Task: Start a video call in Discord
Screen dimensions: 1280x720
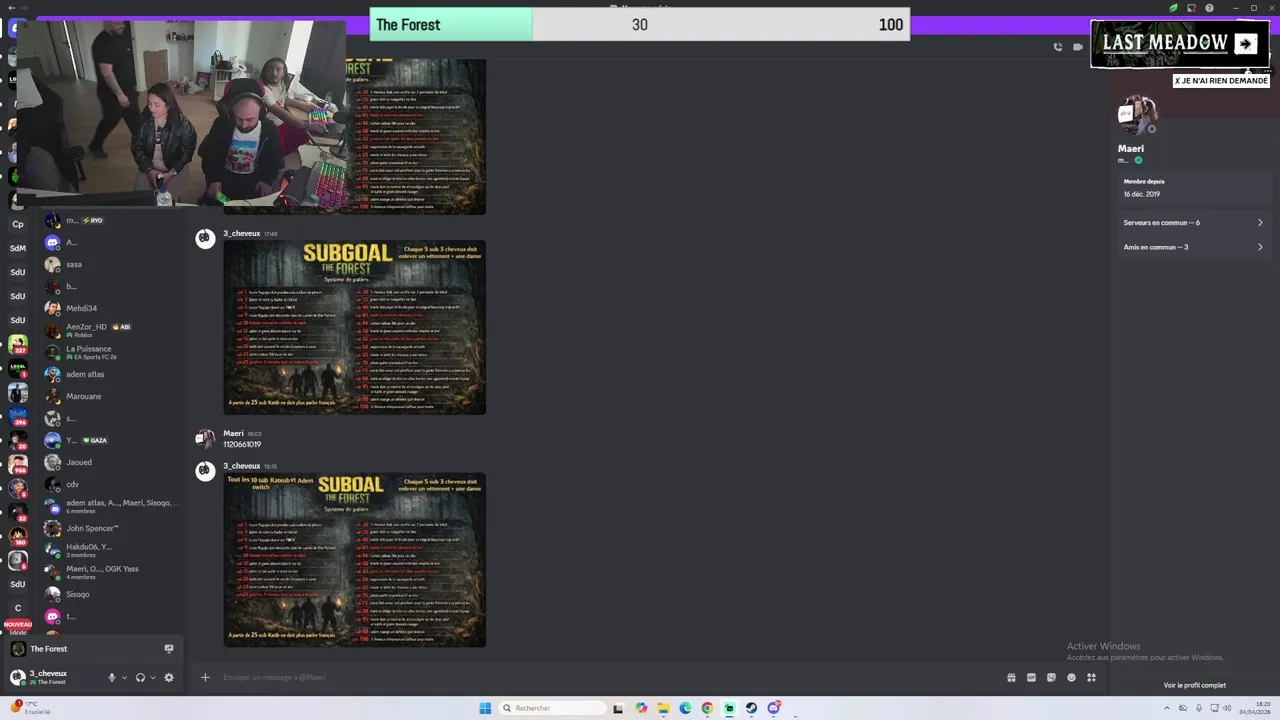Action: [1078, 47]
